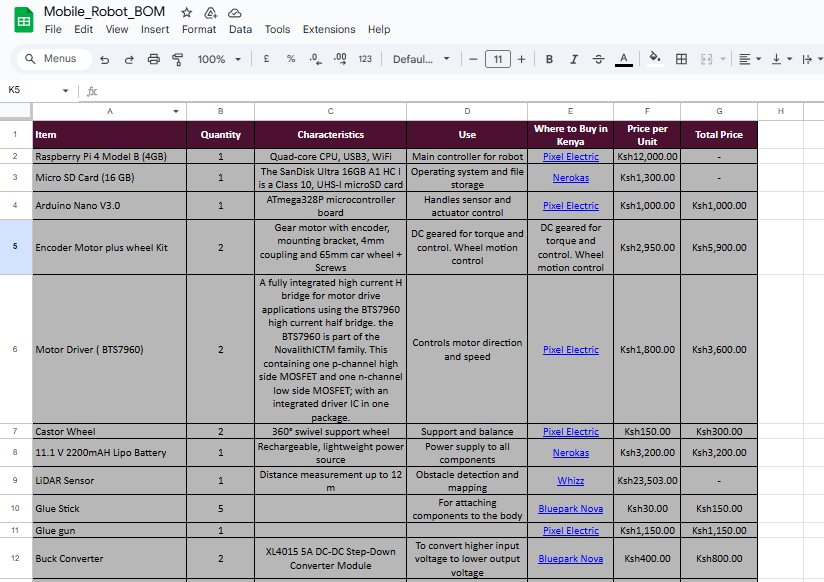This screenshot has width=824, height=582.
Task: Select the Castor Wheel cell
Action: (109, 432)
